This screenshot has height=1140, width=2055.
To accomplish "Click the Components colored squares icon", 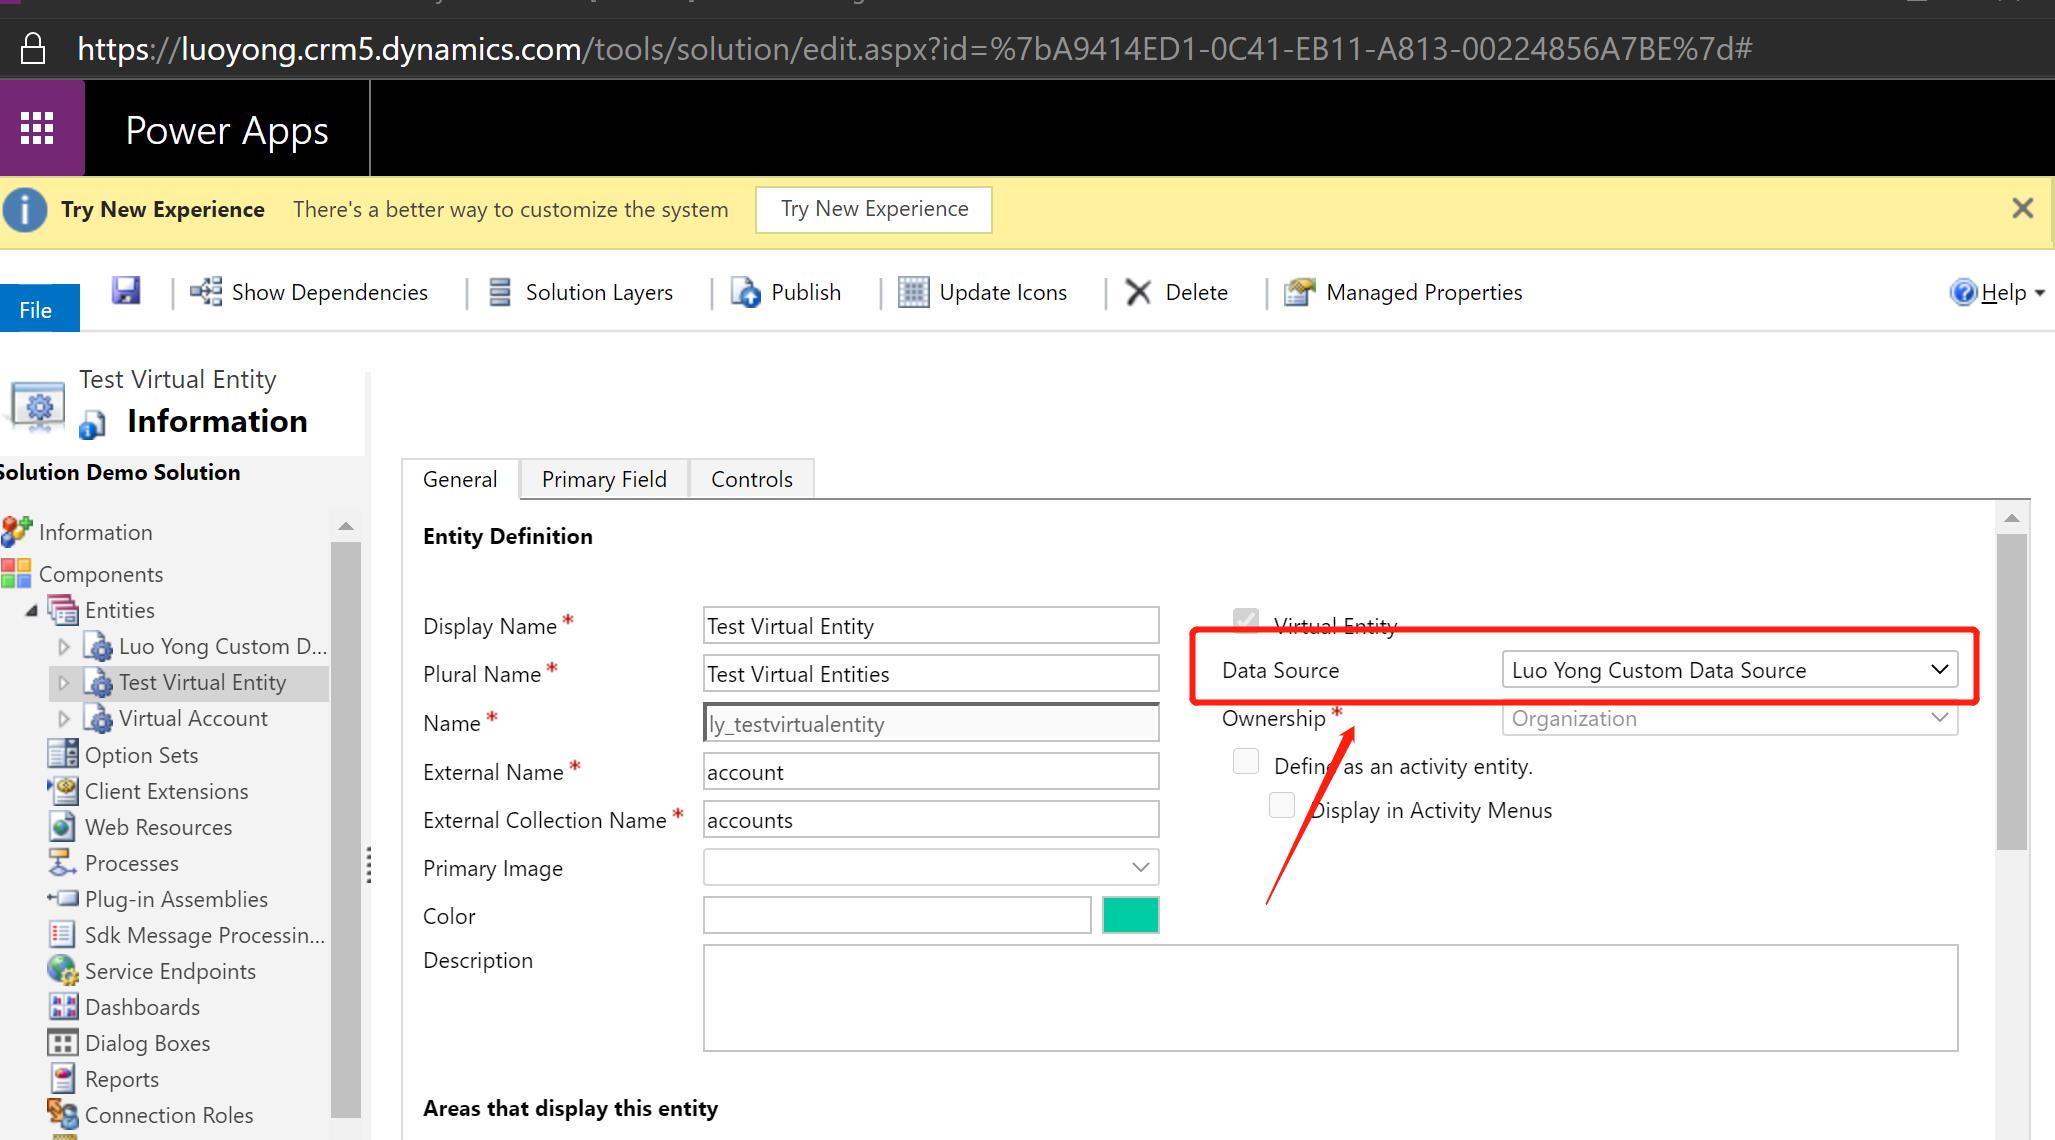I will [x=16, y=573].
